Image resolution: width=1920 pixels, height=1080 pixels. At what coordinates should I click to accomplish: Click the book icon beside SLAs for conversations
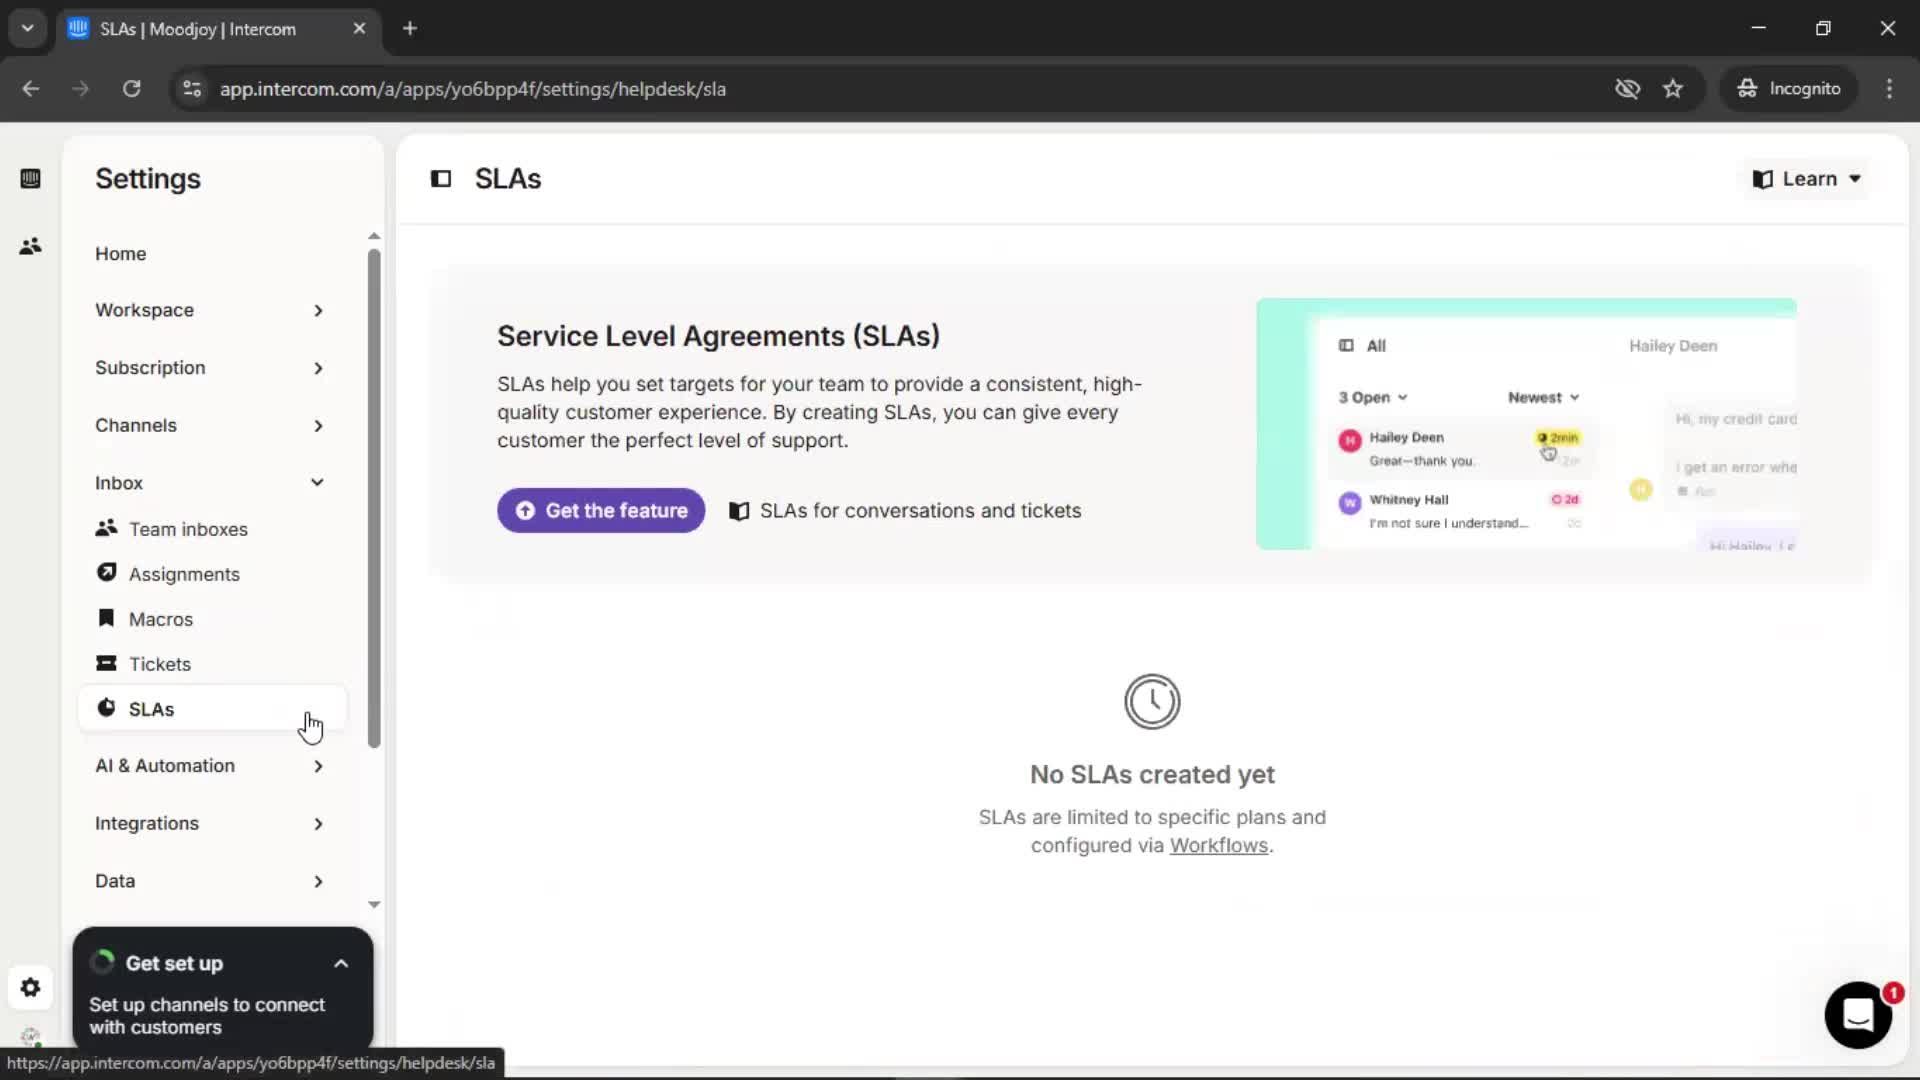(739, 511)
